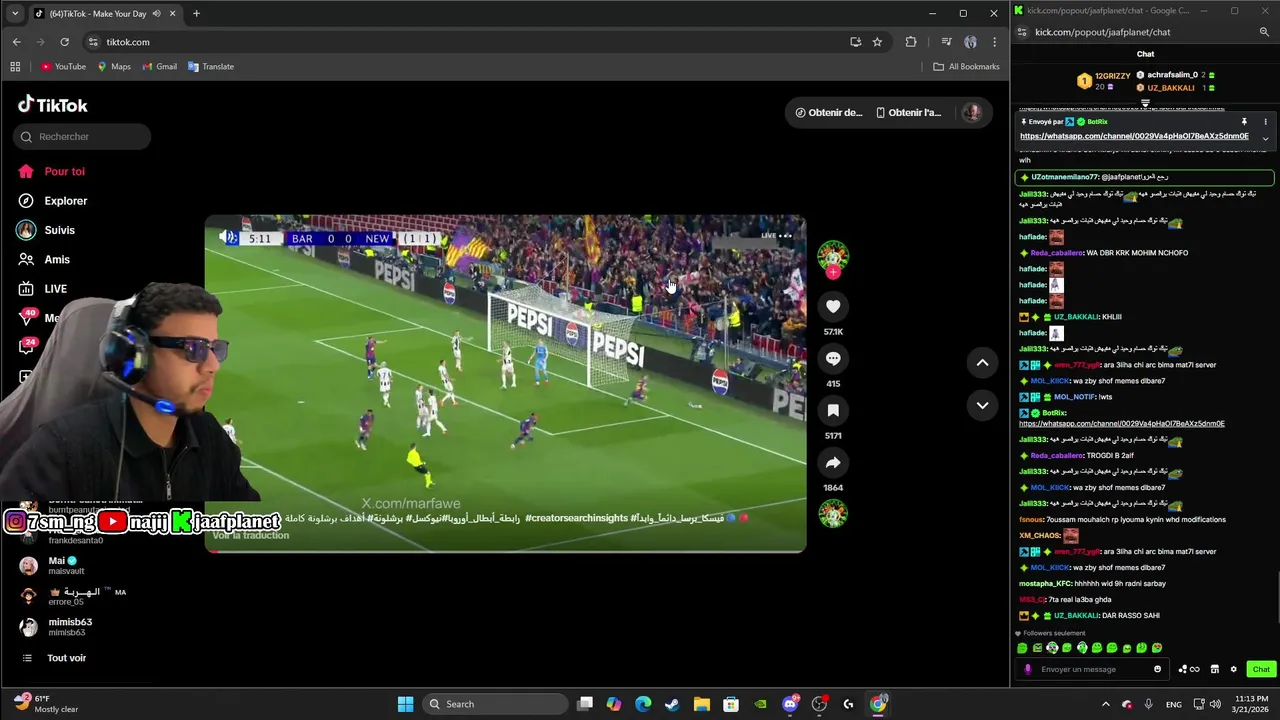This screenshot has width=1280, height=720.
Task: Open File Explorer from the taskbar
Action: pyautogui.click(x=702, y=704)
